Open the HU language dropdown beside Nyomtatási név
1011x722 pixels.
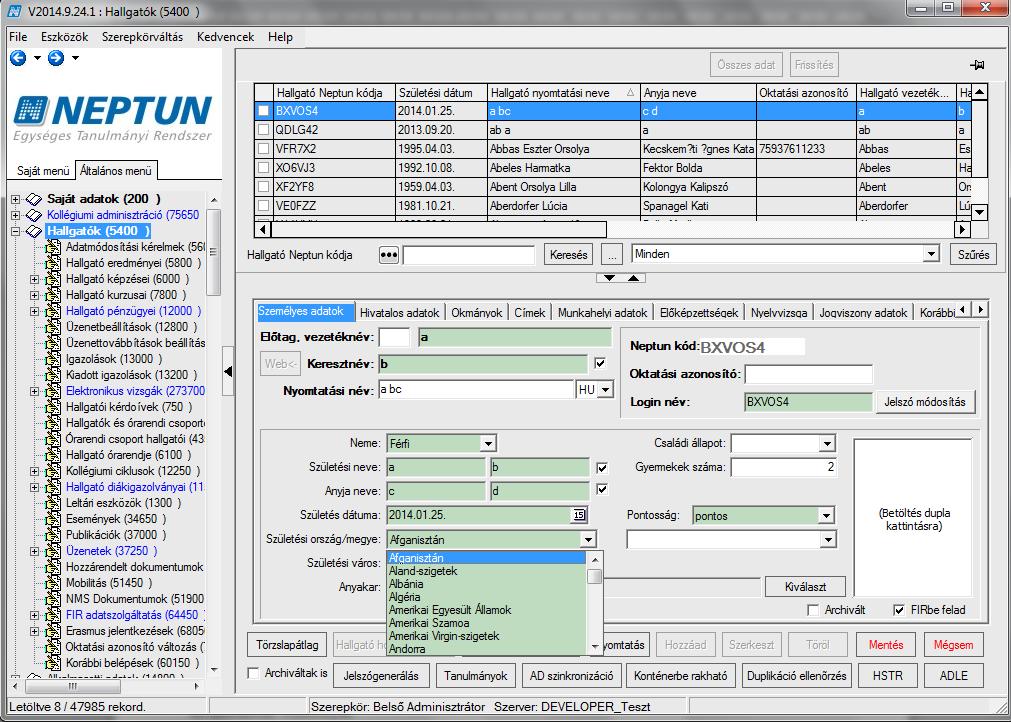tap(606, 390)
